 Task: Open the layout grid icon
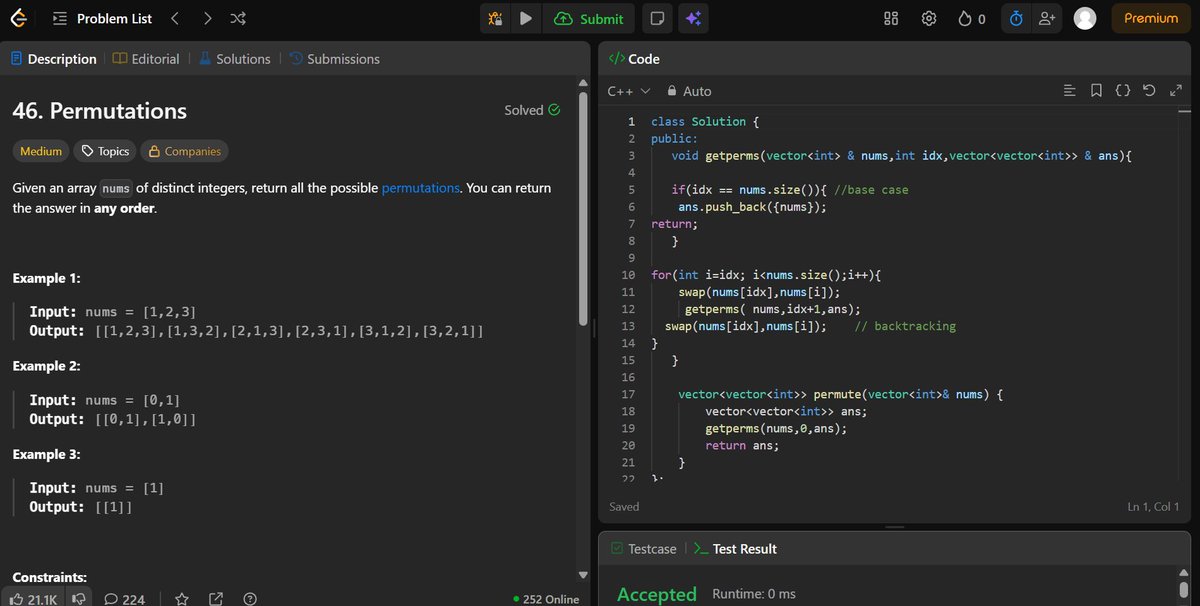[893, 18]
